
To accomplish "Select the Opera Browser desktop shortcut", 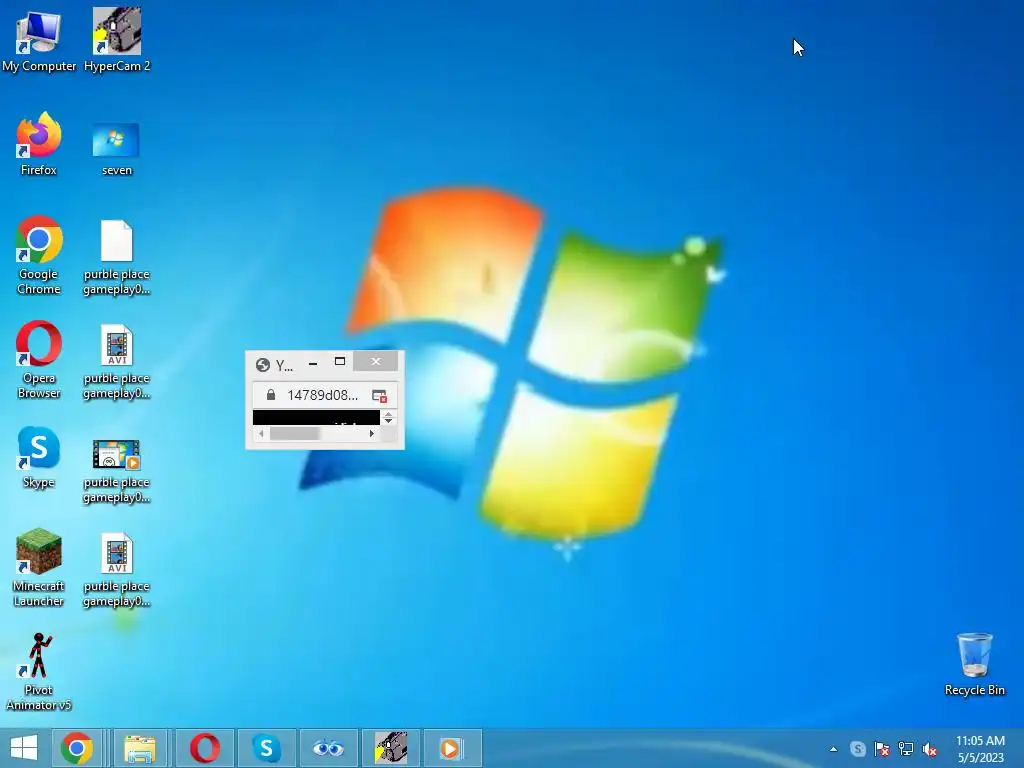I will pos(39,359).
